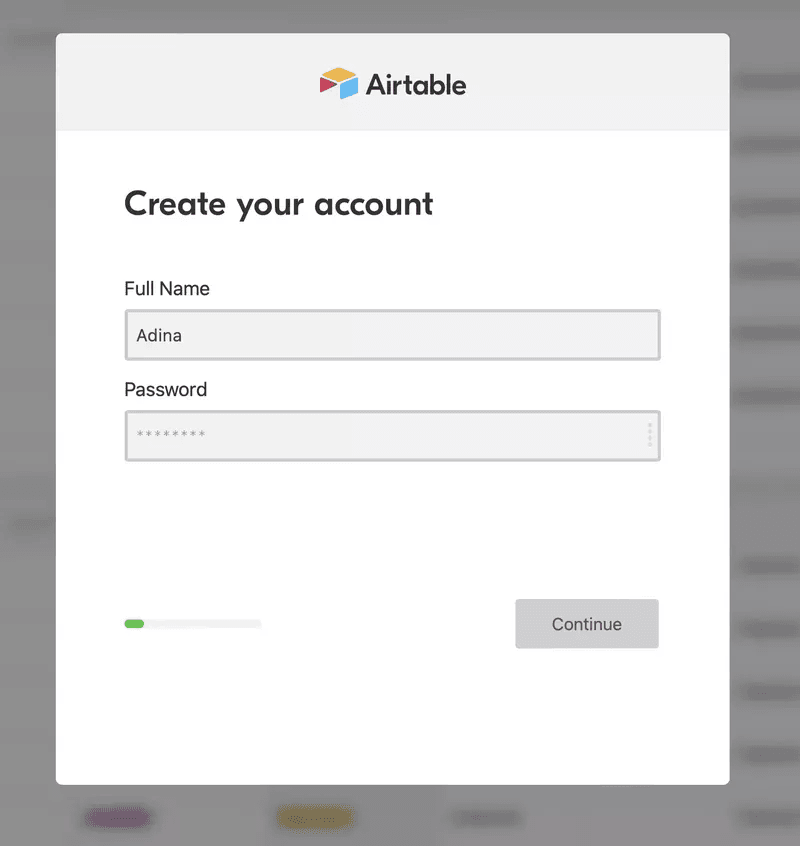The width and height of the screenshot is (800, 846).
Task: Click the green filled part of progress bar
Action: (134, 624)
